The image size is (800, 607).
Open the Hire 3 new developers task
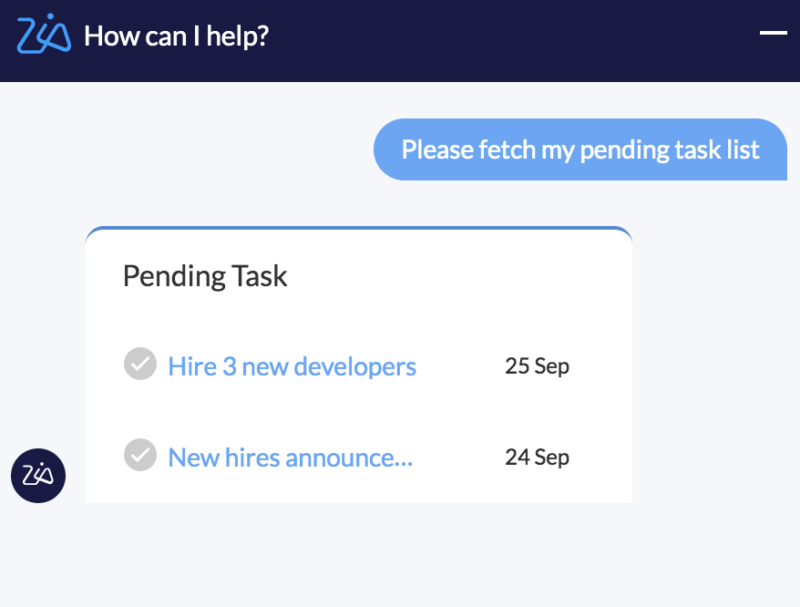coord(292,366)
